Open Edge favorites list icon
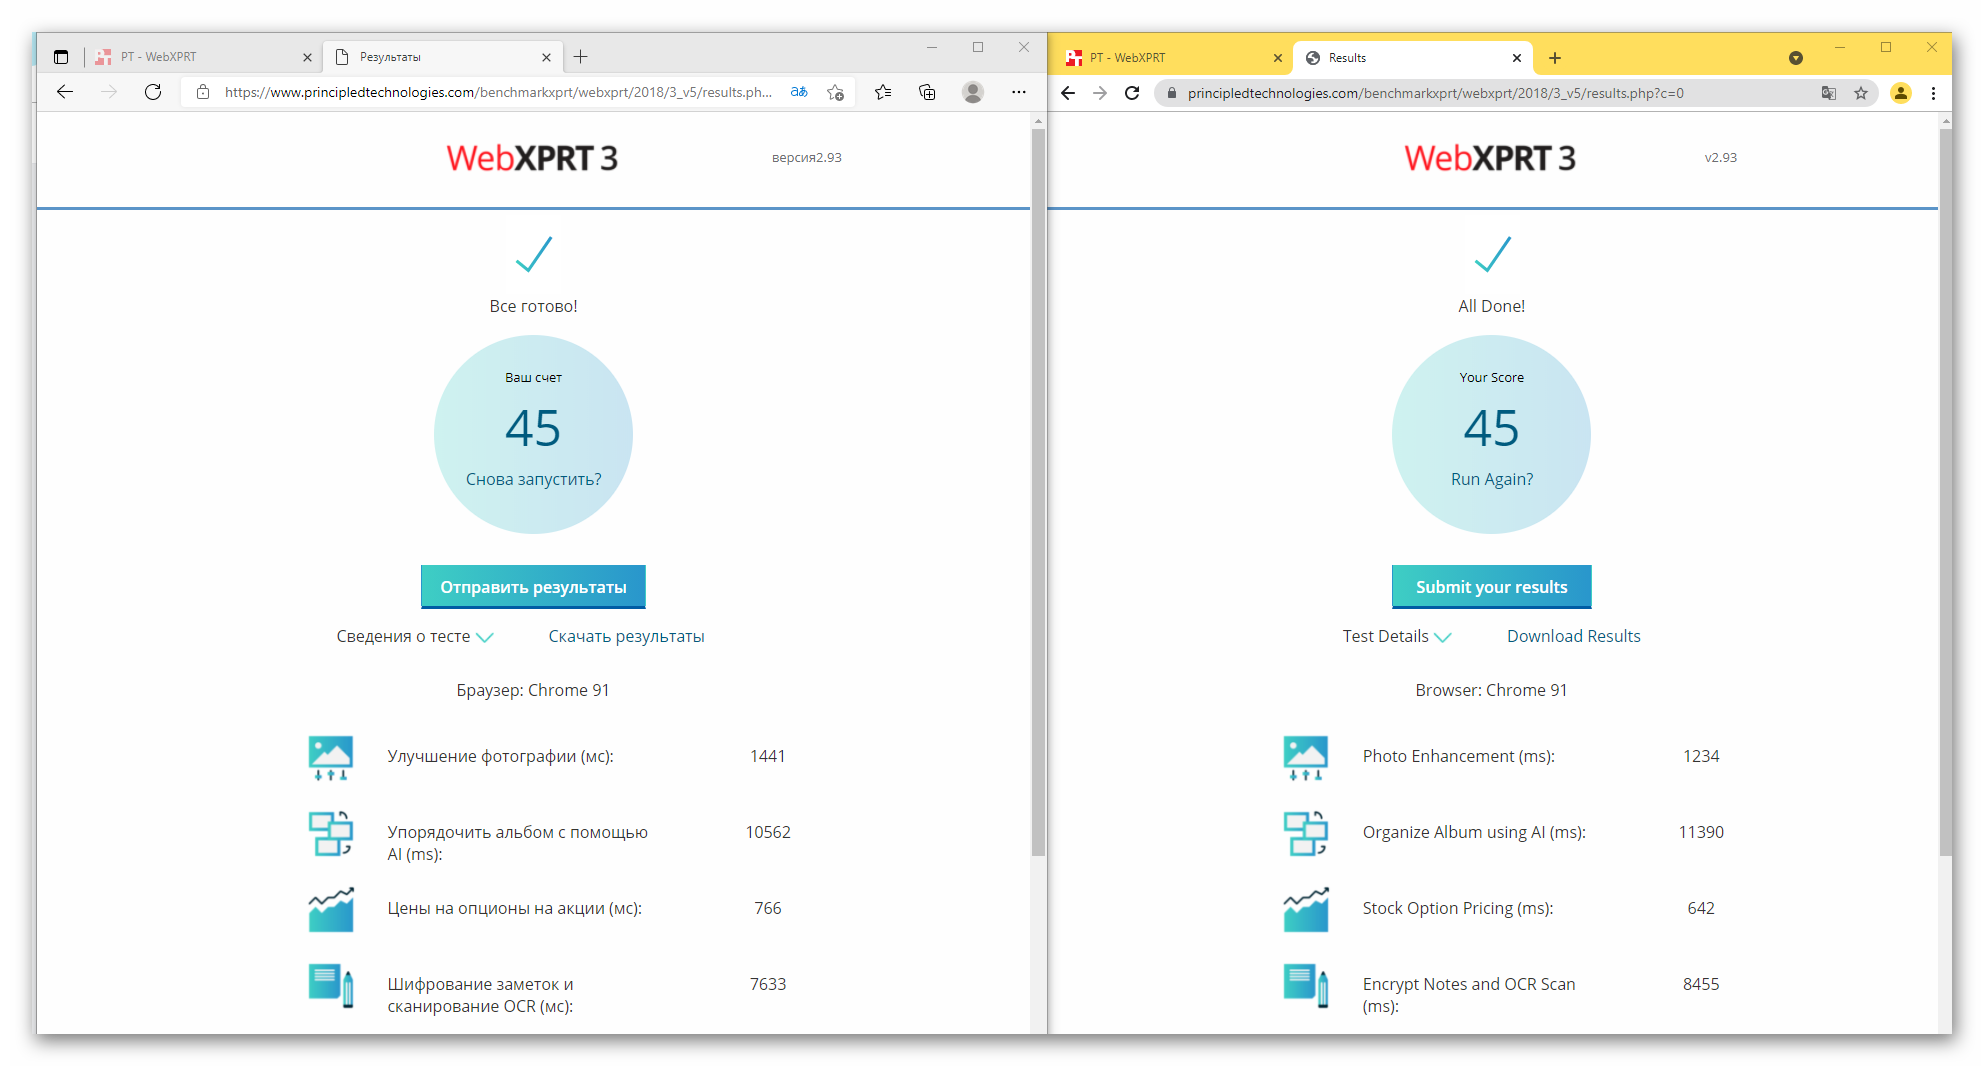 (x=883, y=92)
